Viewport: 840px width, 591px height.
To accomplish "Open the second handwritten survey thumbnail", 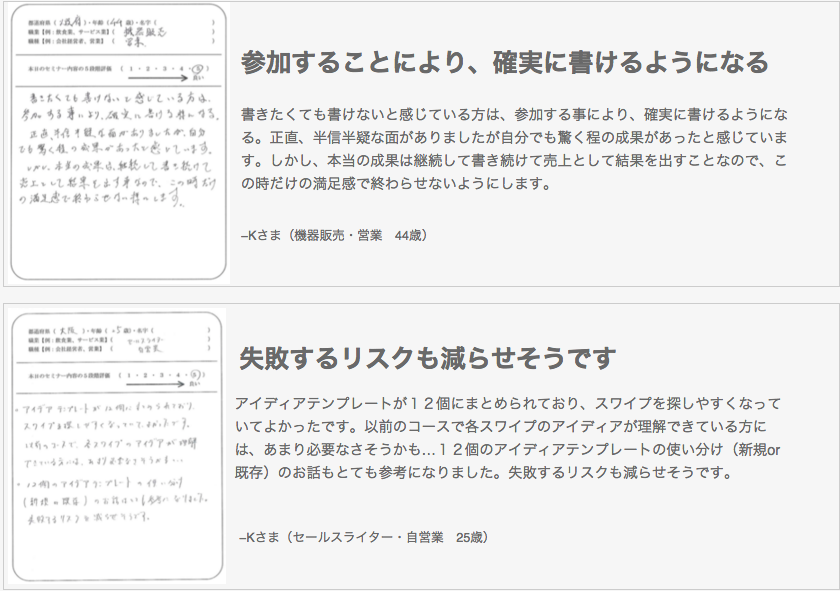I will (x=117, y=446).
